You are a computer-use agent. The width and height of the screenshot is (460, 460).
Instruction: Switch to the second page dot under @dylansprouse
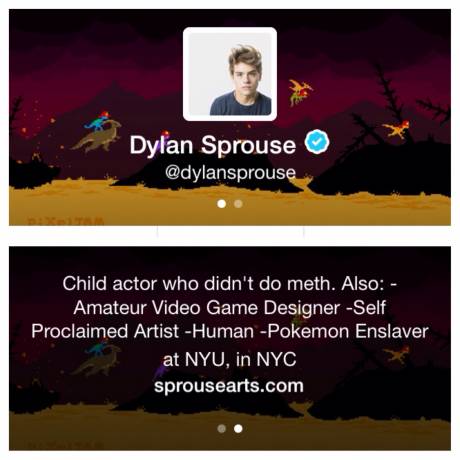pyautogui.click(x=238, y=204)
